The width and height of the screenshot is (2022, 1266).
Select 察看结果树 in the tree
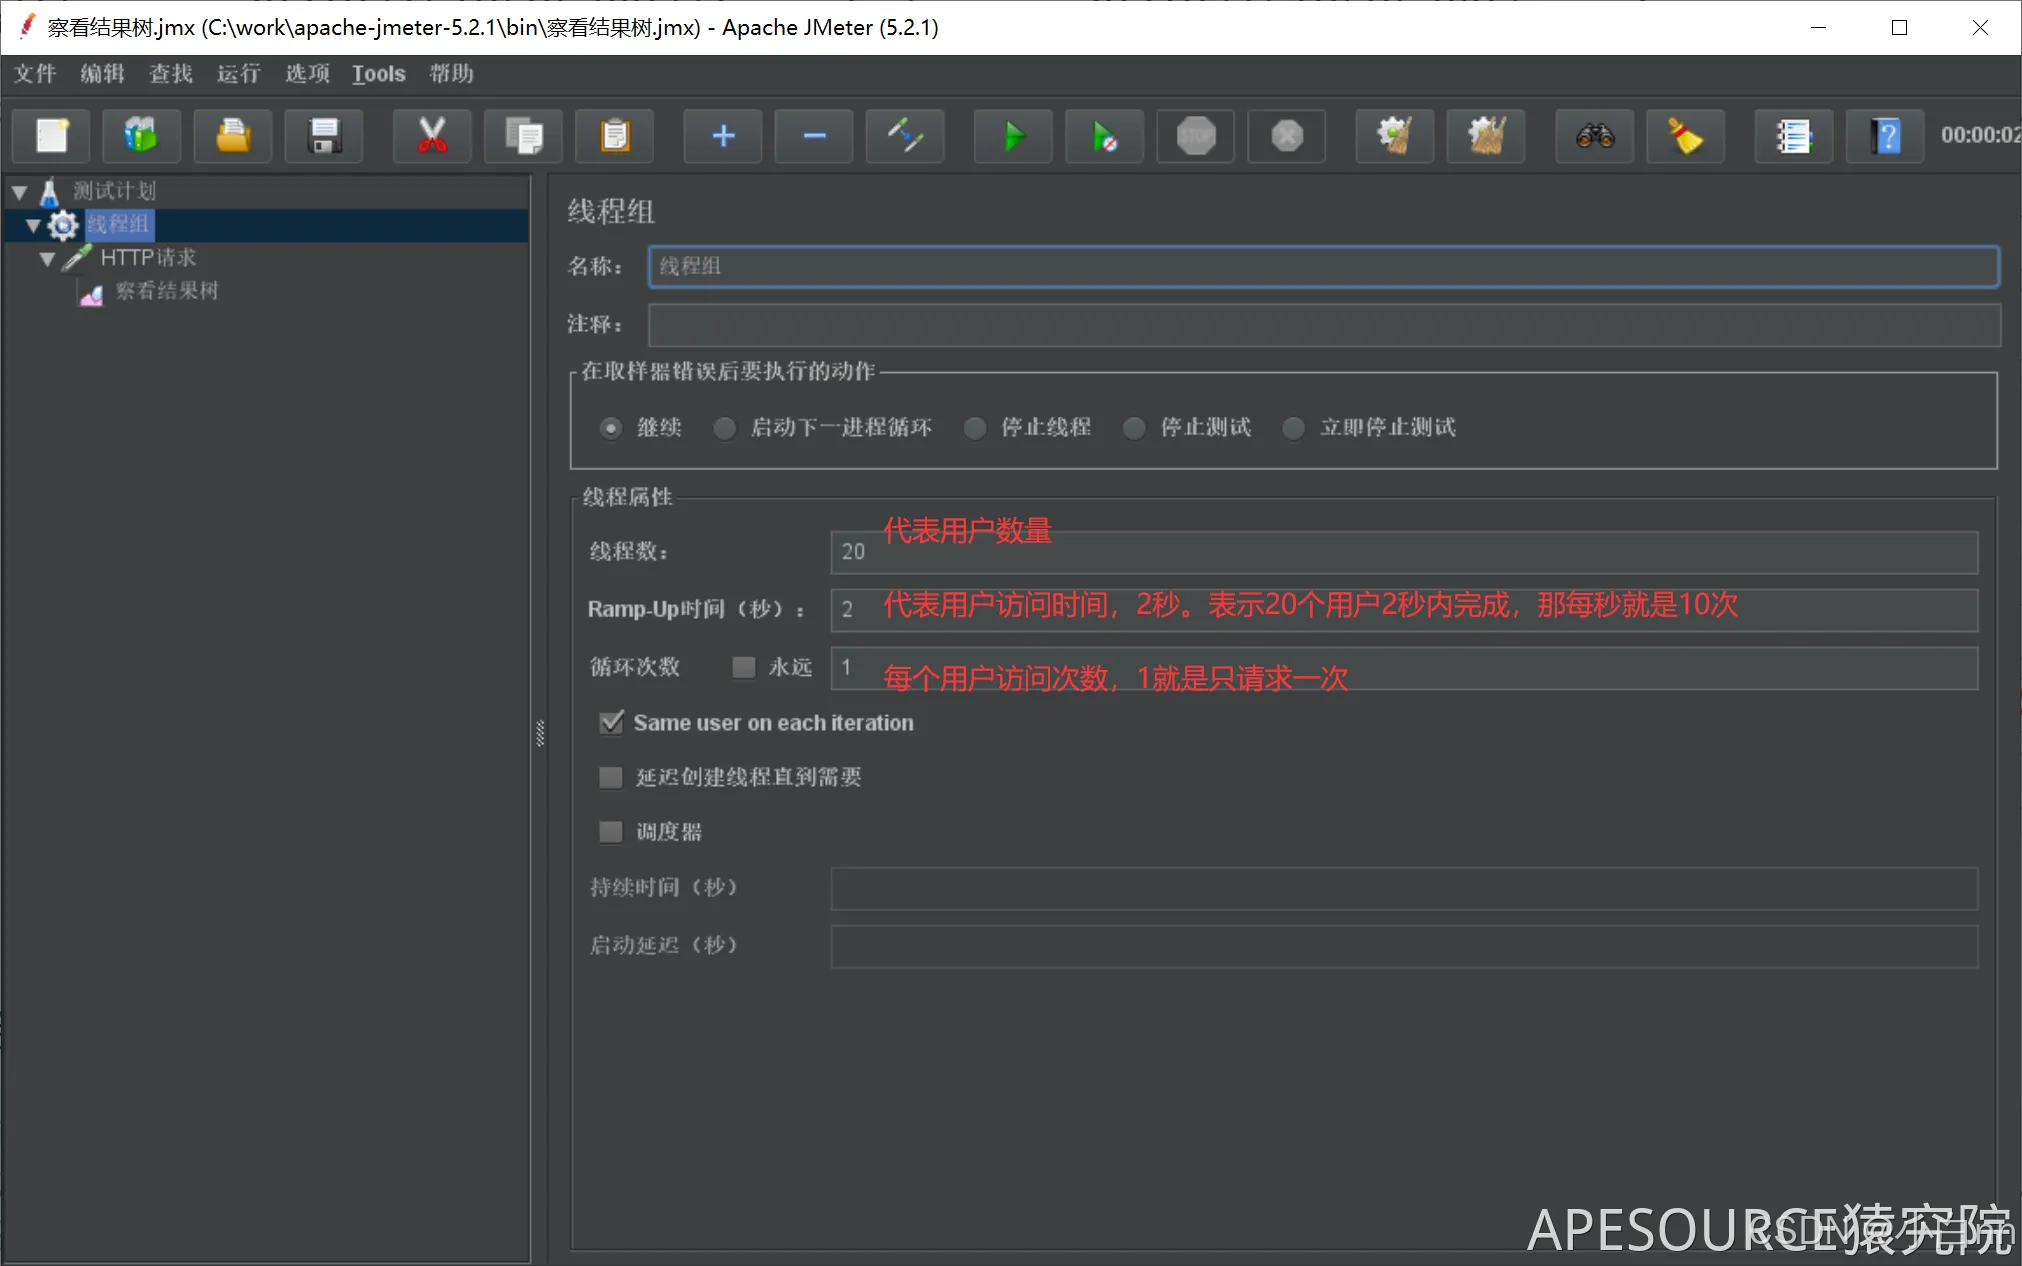[x=166, y=291]
